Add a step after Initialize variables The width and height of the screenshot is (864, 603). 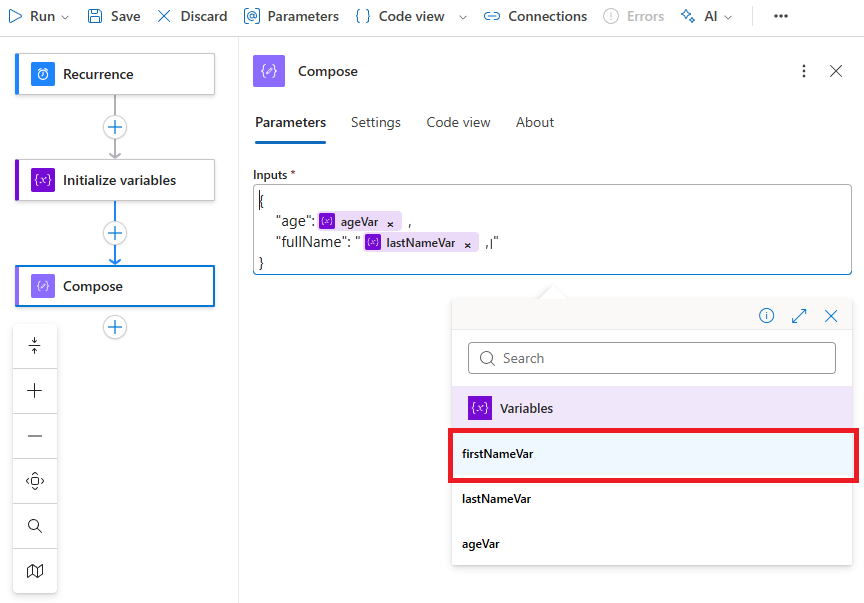pos(115,233)
